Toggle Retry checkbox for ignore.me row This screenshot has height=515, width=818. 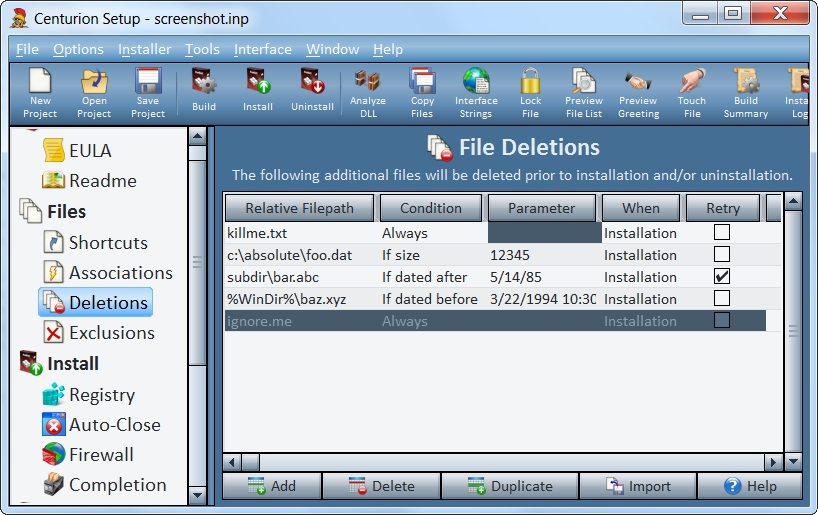point(722,320)
